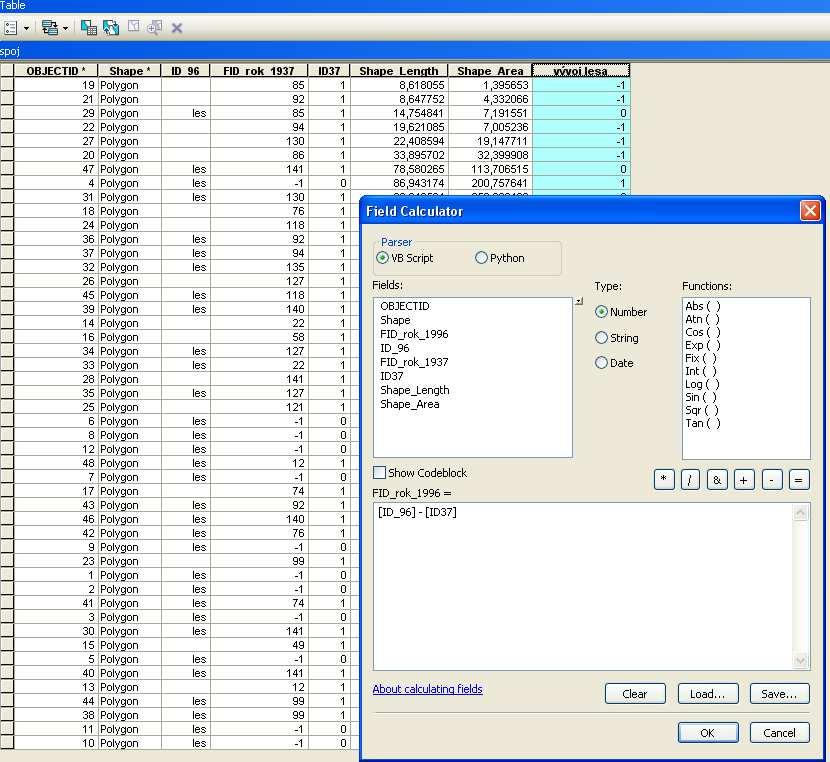The width and height of the screenshot is (830, 762).
Task: Click the expression box scroll up arrow
Action: [x=800, y=512]
